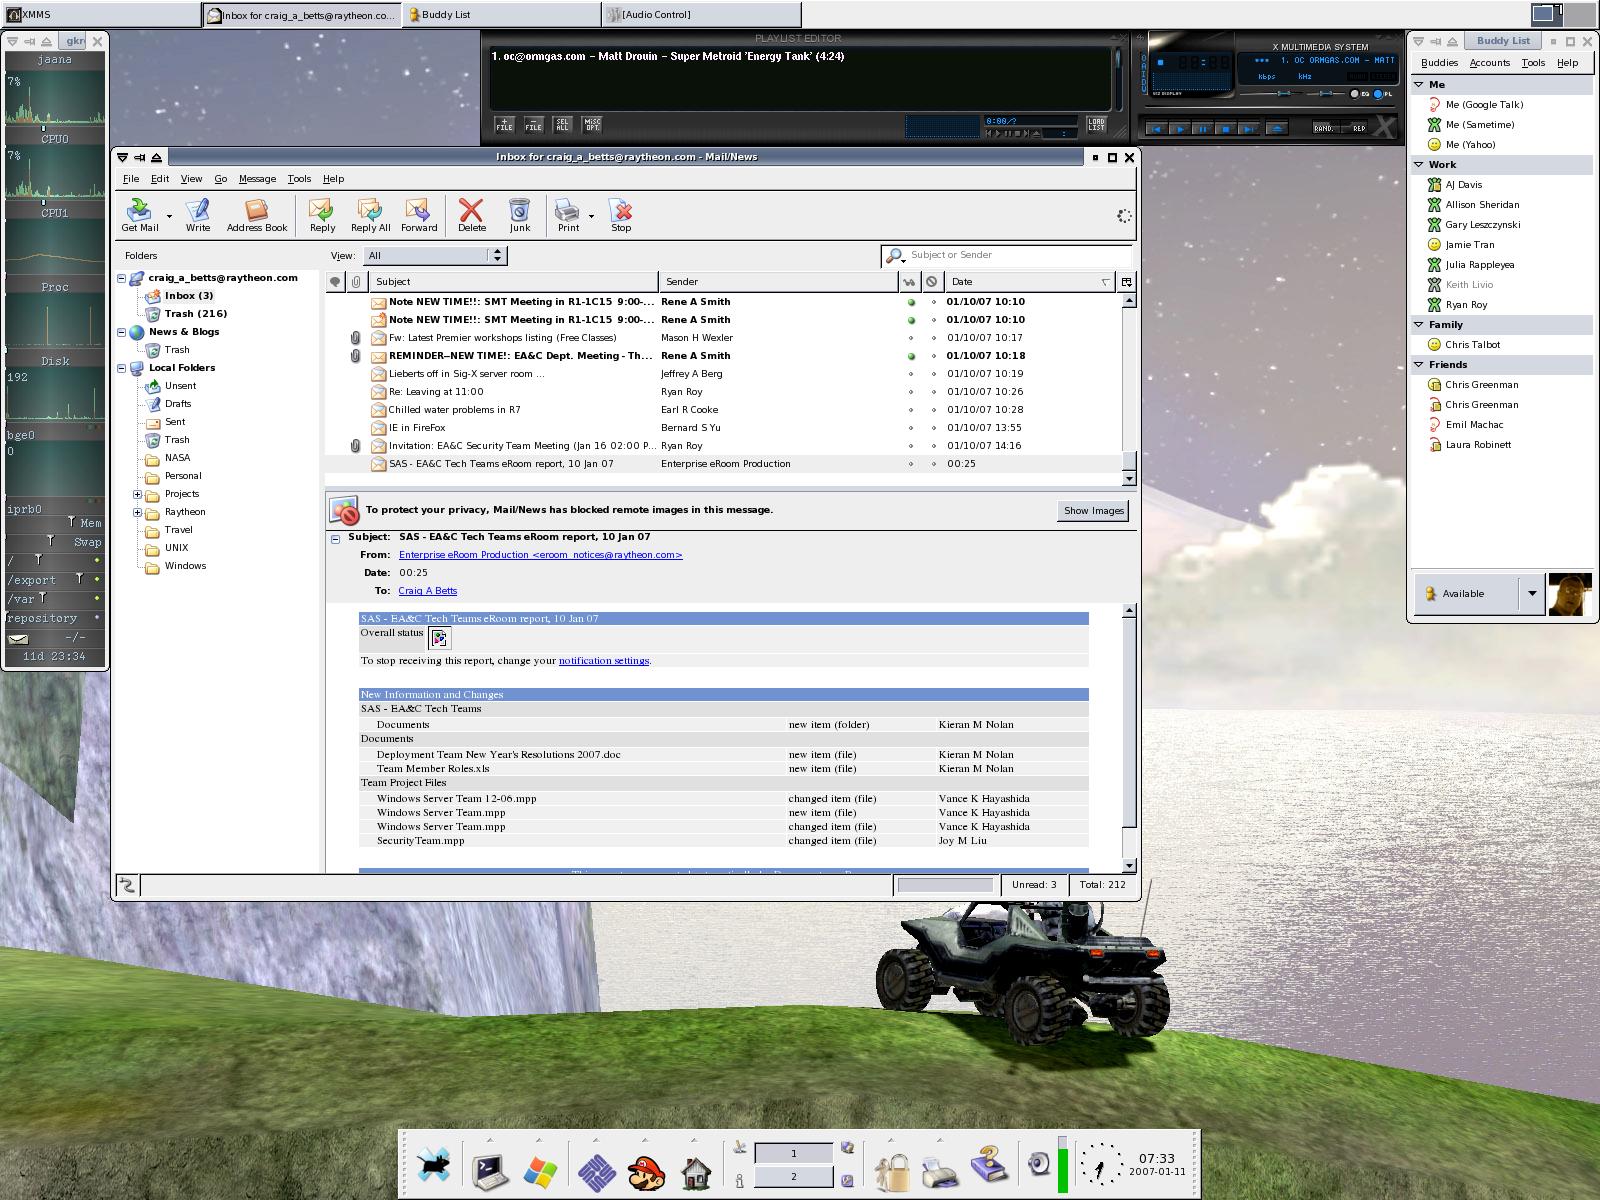This screenshot has height=1200, width=1600.
Task: Mark the message as Junk
Action: [520, 214]
